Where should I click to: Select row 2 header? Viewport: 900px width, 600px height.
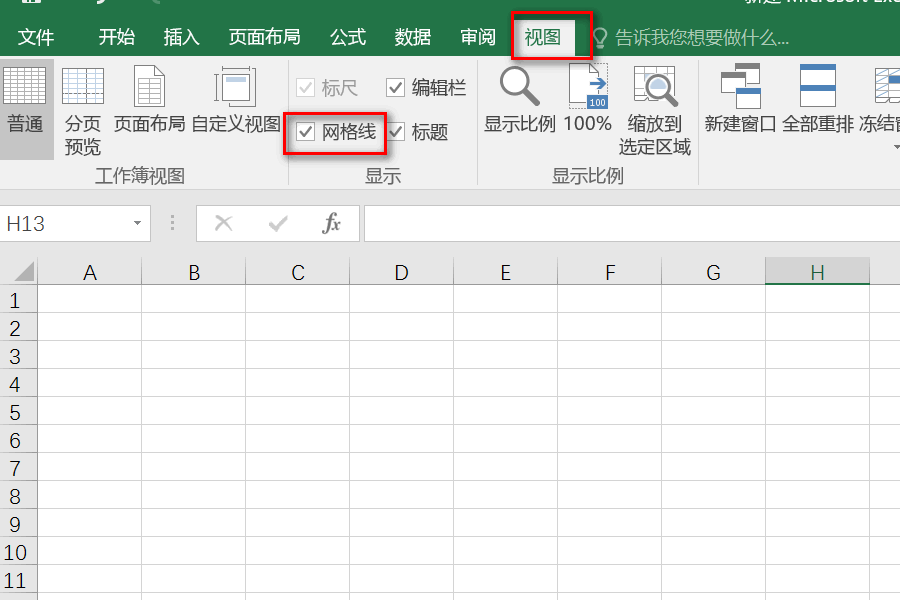[x=18, y=328]
